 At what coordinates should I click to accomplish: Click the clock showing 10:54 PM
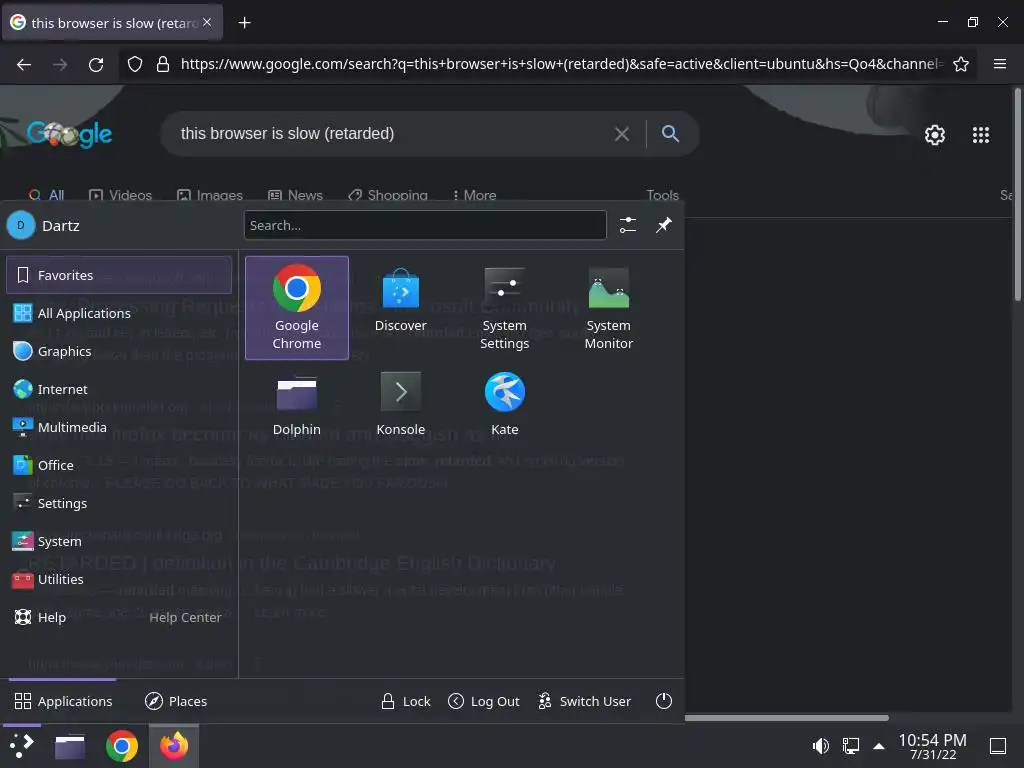click(x=933, y=746)
